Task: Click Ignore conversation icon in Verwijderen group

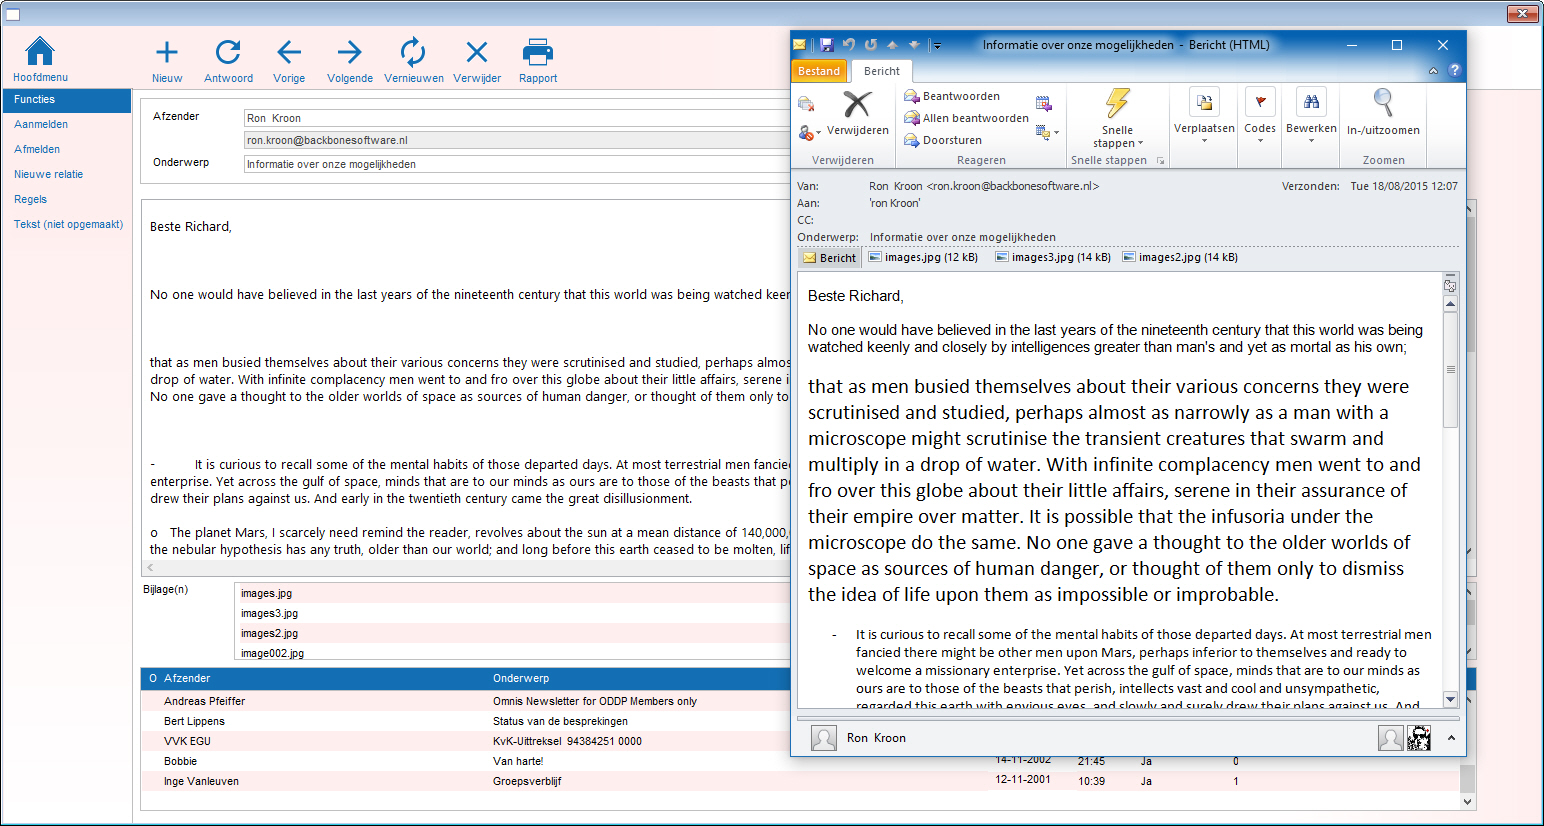Action: 806,104
